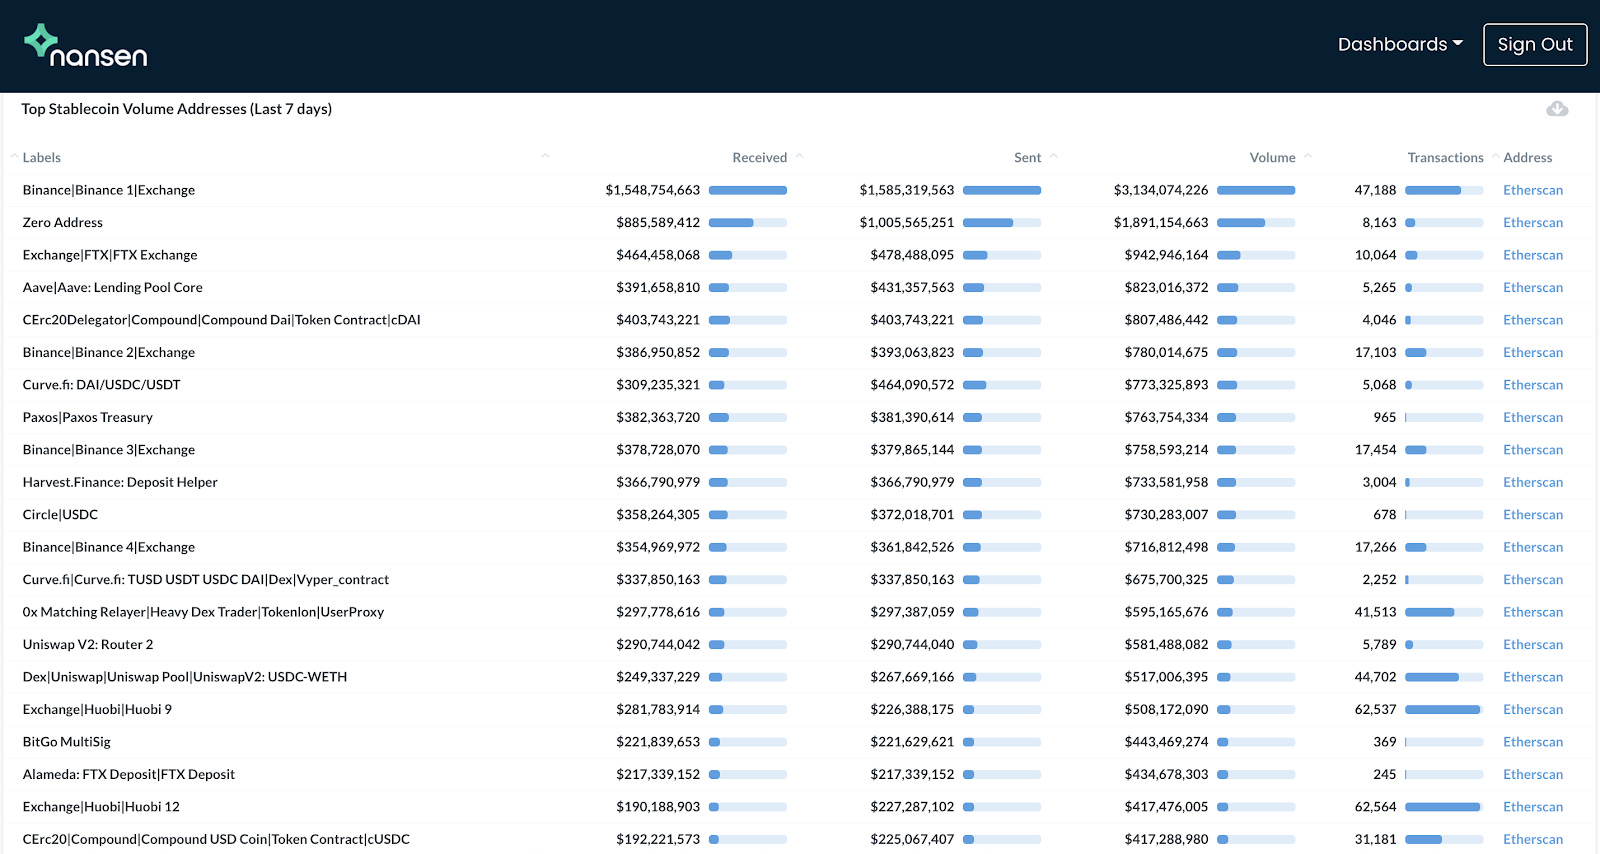This screenshot has height=854, width=1600.
Task: Click the Sign Out button
Action: pyautogui.click(x=1535, y=45)
